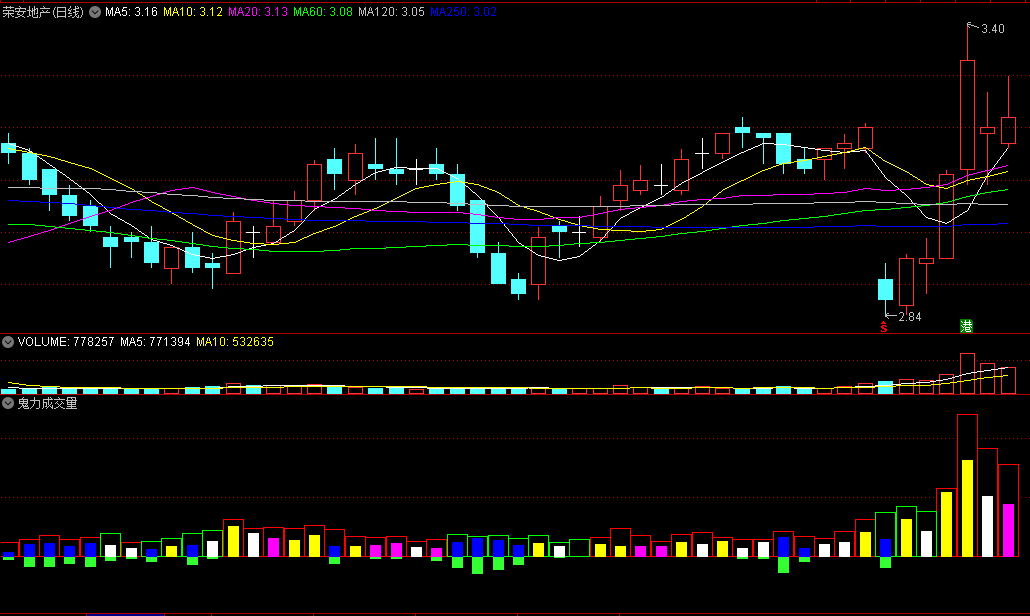Click the volume MA5: 771394 label
This screenshot has width=1030, height=616.
[155, 341]
